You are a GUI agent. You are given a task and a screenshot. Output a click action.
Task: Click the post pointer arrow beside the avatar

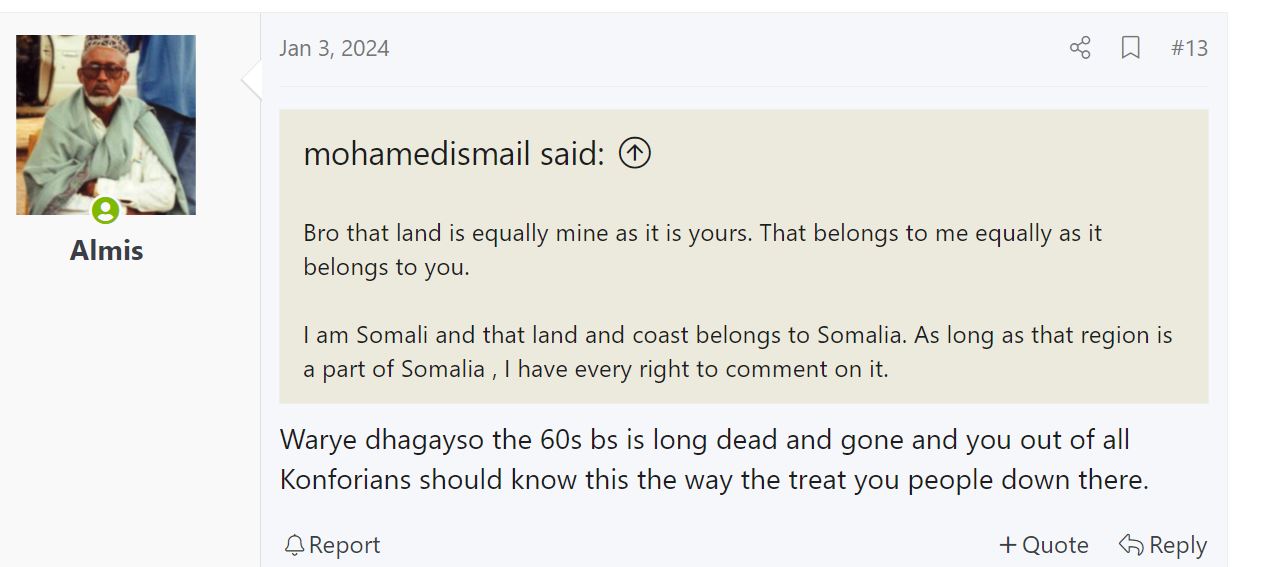point(252,80)
